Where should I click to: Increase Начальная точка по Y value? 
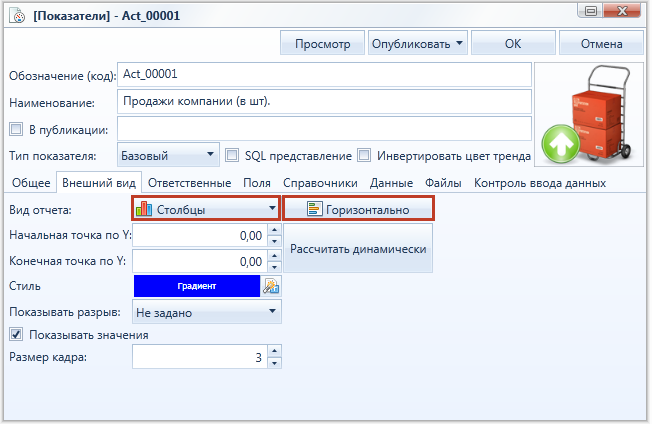[x=274, y=229]
